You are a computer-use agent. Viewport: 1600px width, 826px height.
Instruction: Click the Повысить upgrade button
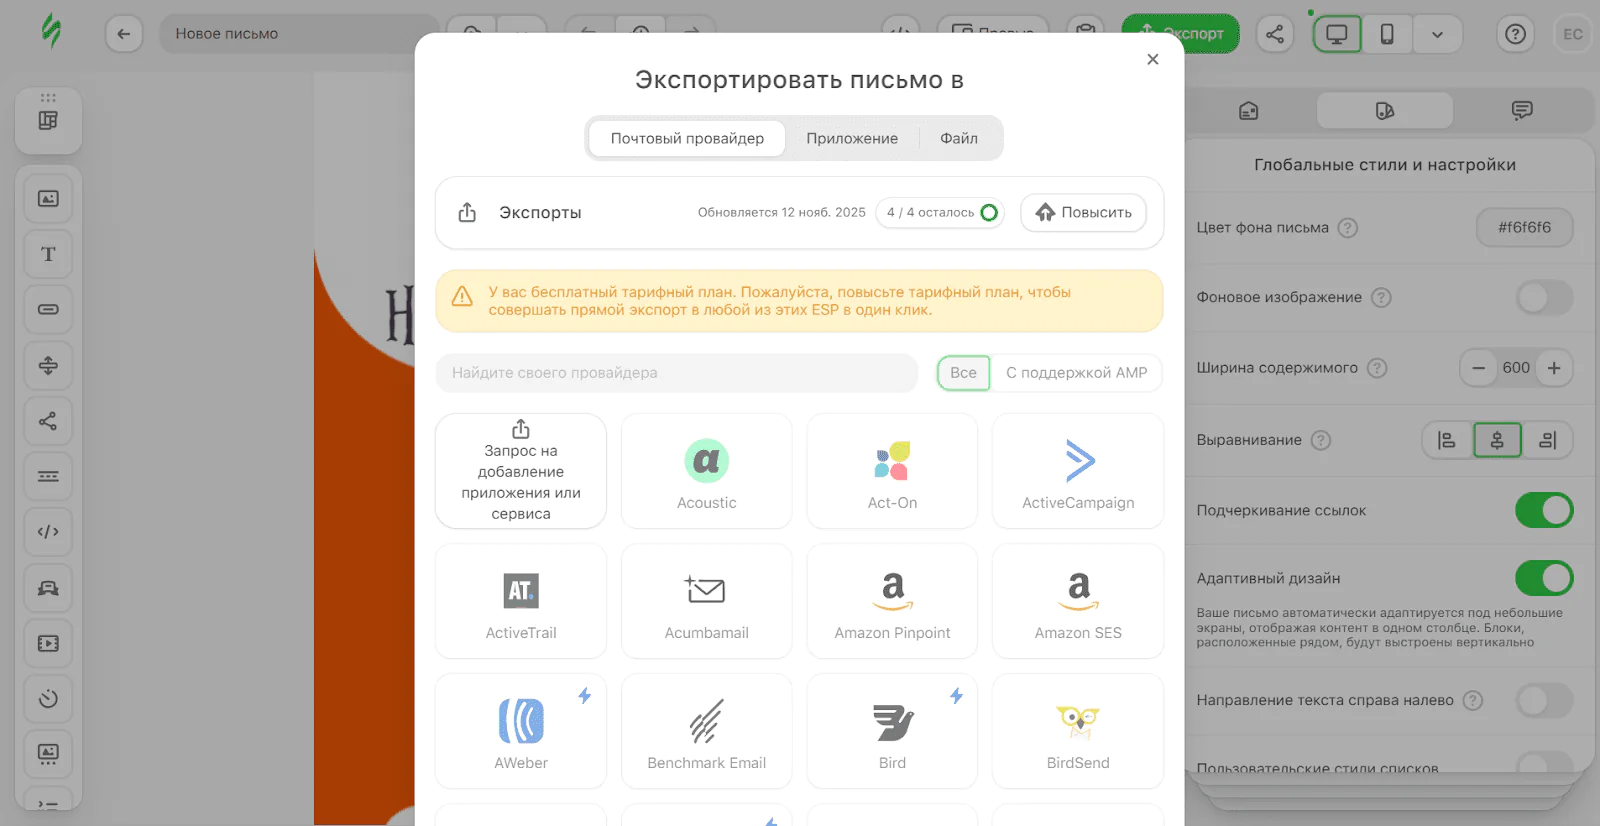1083,212
